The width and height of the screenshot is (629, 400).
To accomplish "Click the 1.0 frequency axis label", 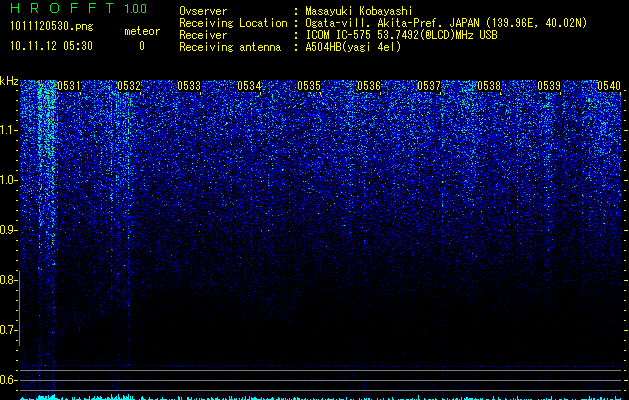I will [x=8, y=180].
